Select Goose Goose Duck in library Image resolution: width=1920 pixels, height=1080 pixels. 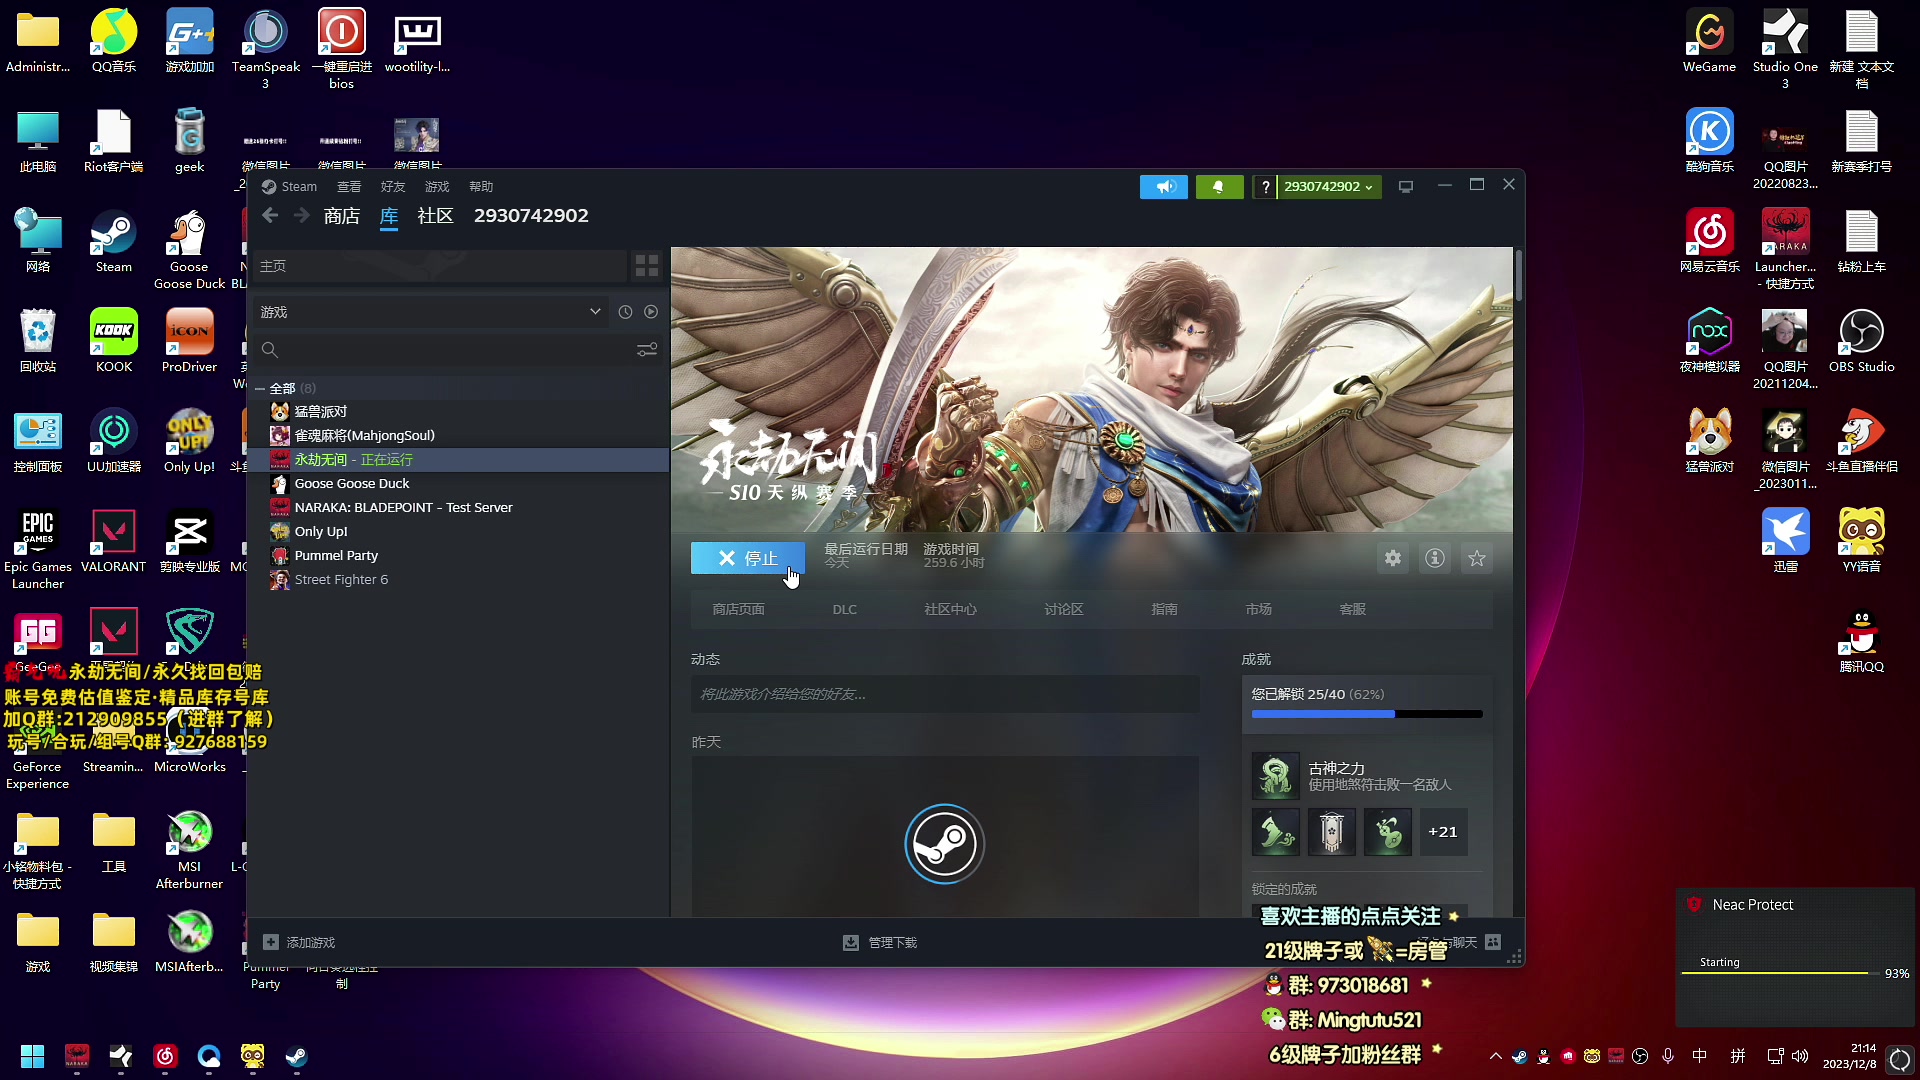click(x=460, y=484)
